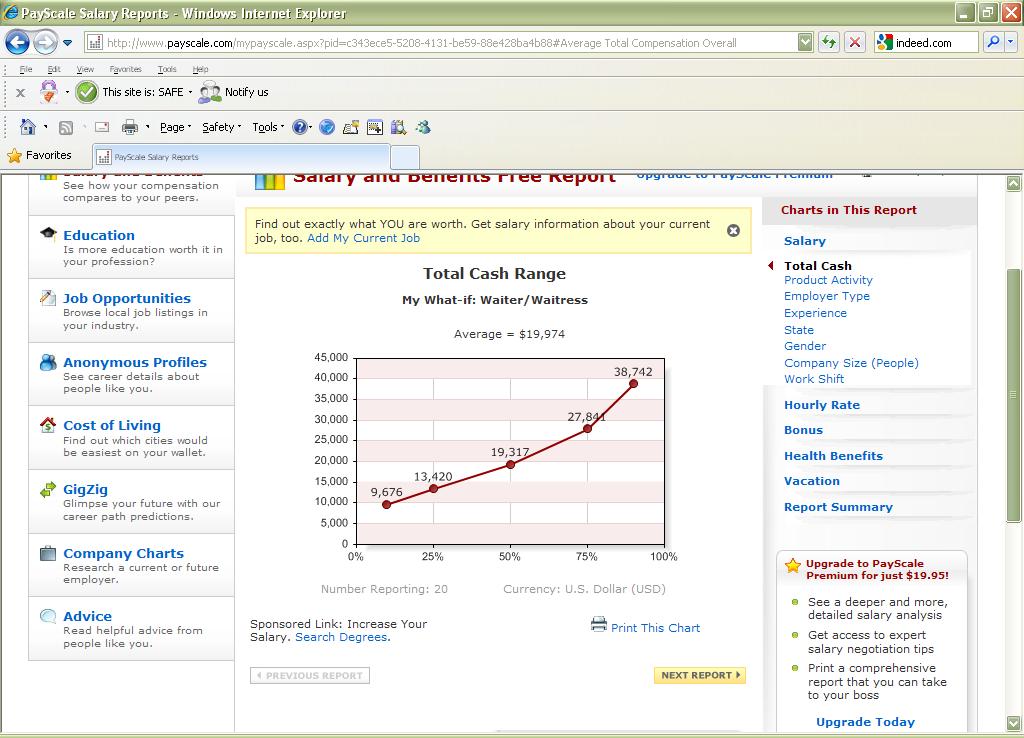Image resolution: width=1024 pixels, height=738 pixels.
Task: Open the Cost of Living sidebar link
Action: tap(112, 425)
